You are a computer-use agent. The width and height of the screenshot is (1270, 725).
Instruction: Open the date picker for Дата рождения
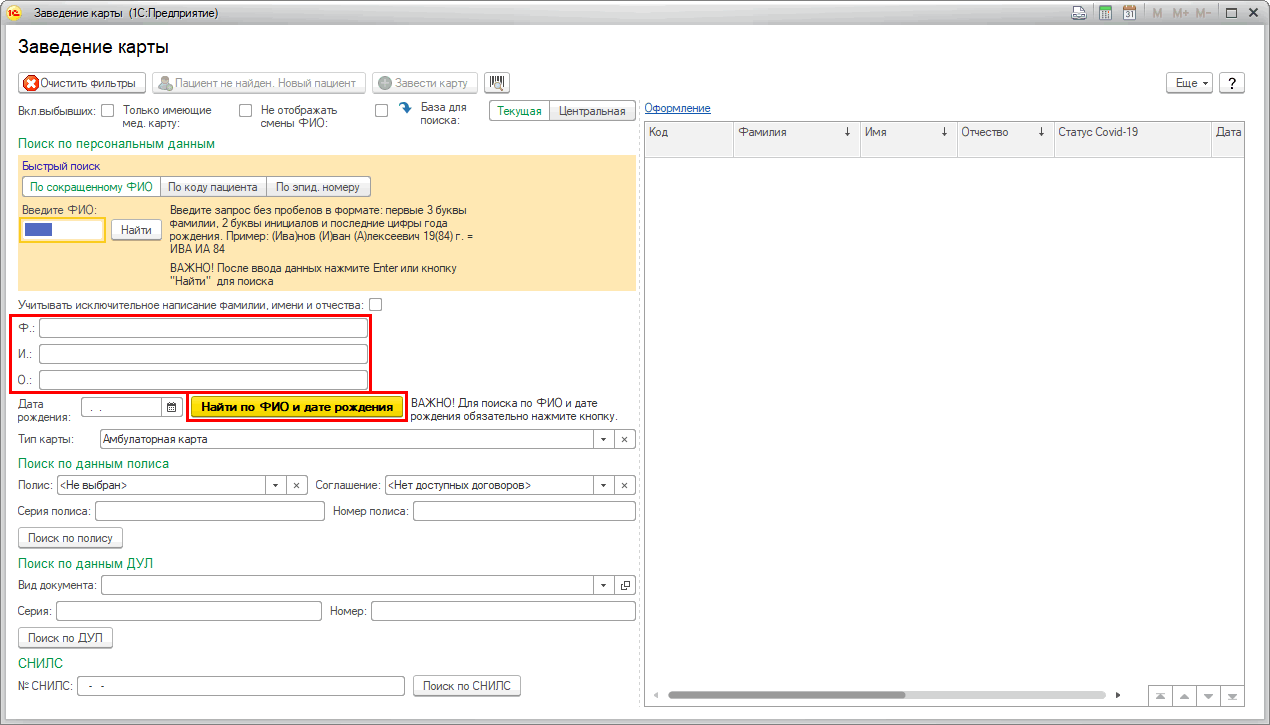171,407
